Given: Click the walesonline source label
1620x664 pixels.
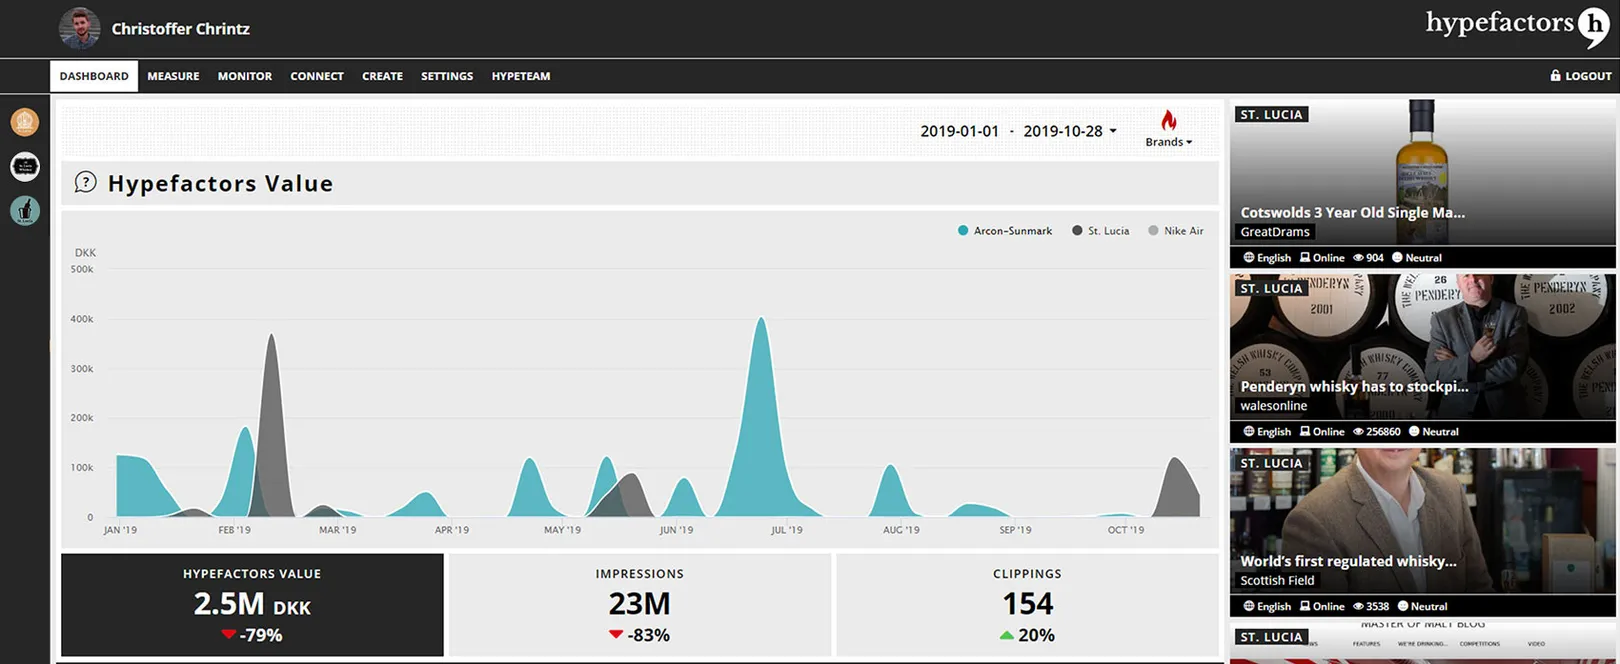Looking at the screenshot, I should [x=1274, y=406].
